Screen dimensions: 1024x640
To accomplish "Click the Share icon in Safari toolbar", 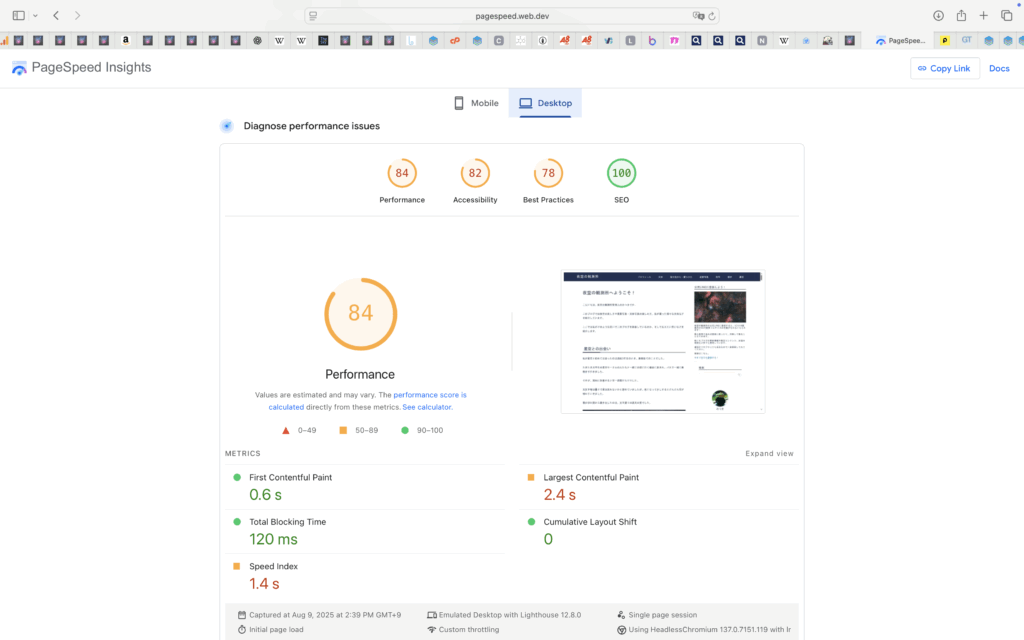I will 961,15.
